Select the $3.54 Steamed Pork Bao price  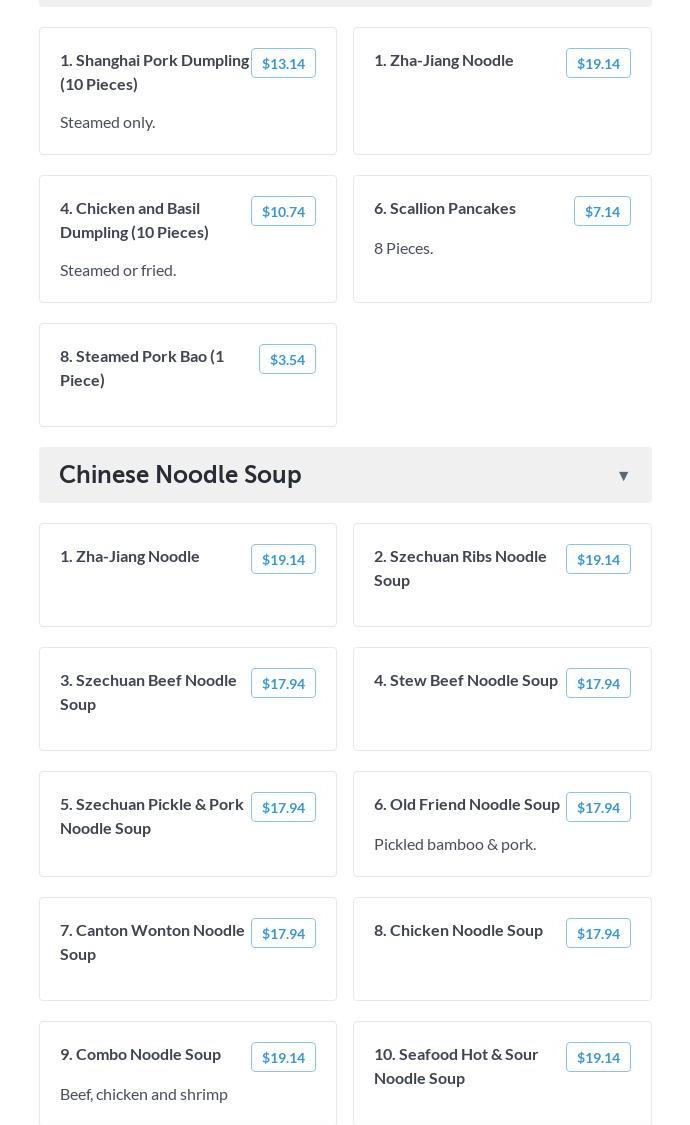click(x=287, y=359)
